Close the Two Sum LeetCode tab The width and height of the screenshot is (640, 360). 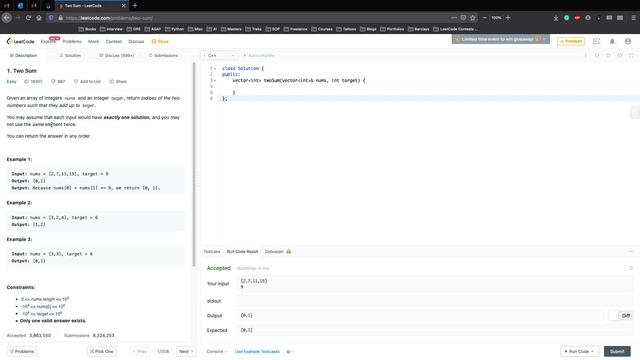[124, 6]
